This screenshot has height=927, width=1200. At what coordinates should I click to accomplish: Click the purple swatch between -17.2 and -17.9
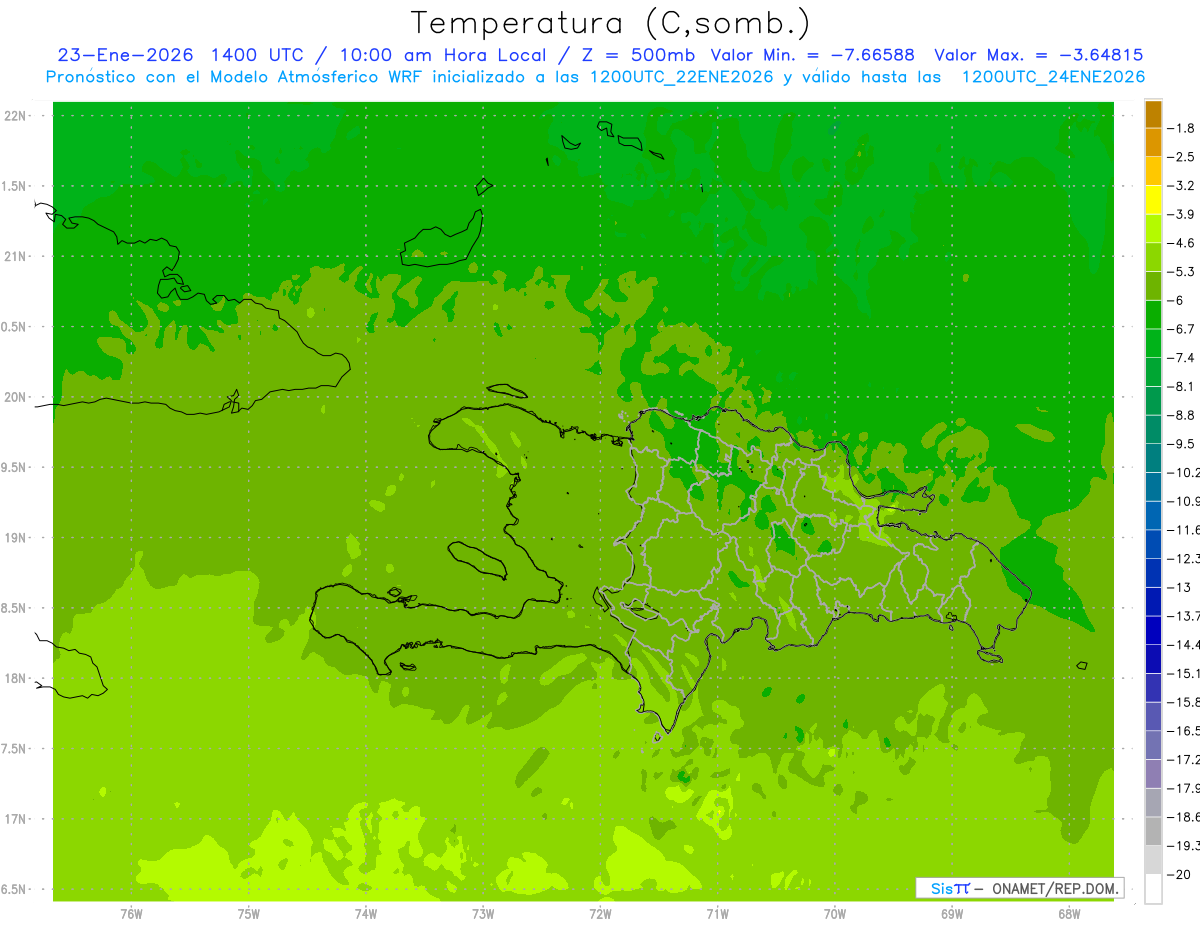click(1153, 773)
